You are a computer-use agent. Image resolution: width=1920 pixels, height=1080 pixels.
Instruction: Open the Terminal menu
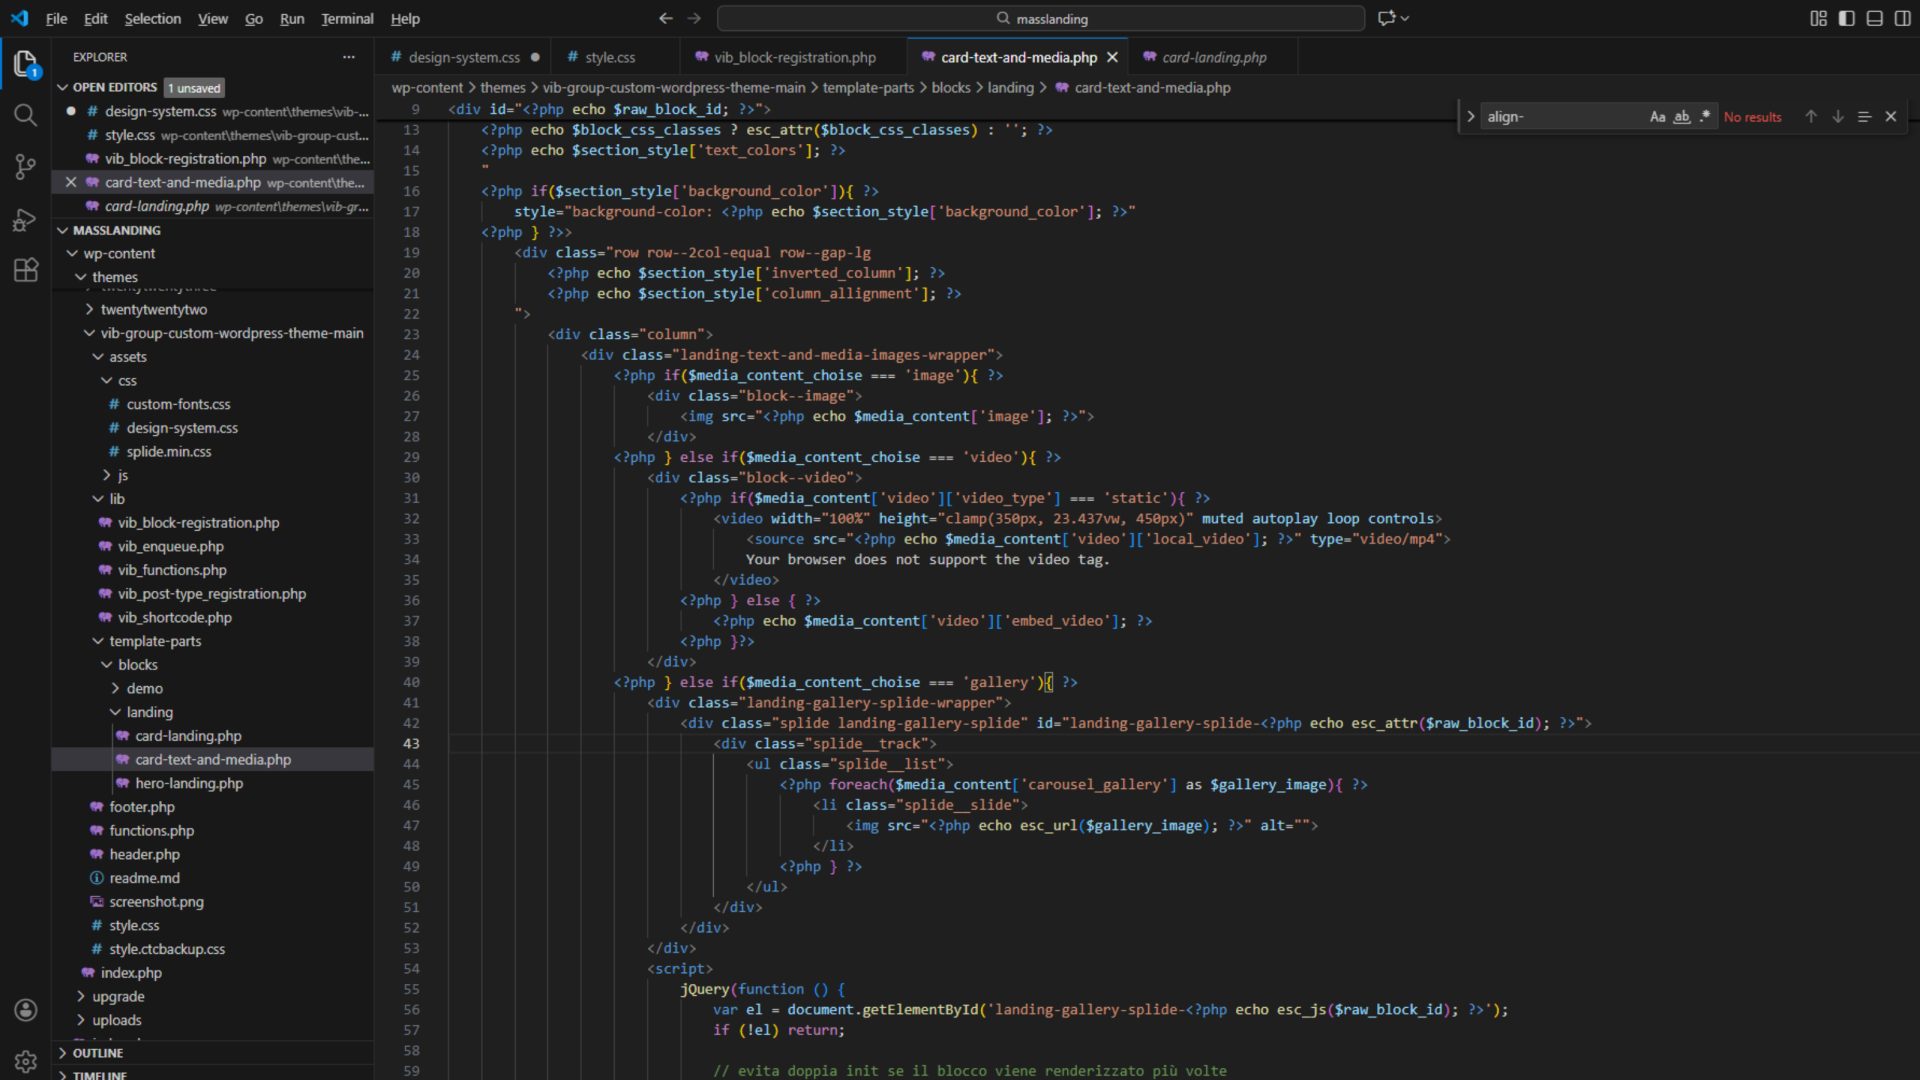(347, 18)
